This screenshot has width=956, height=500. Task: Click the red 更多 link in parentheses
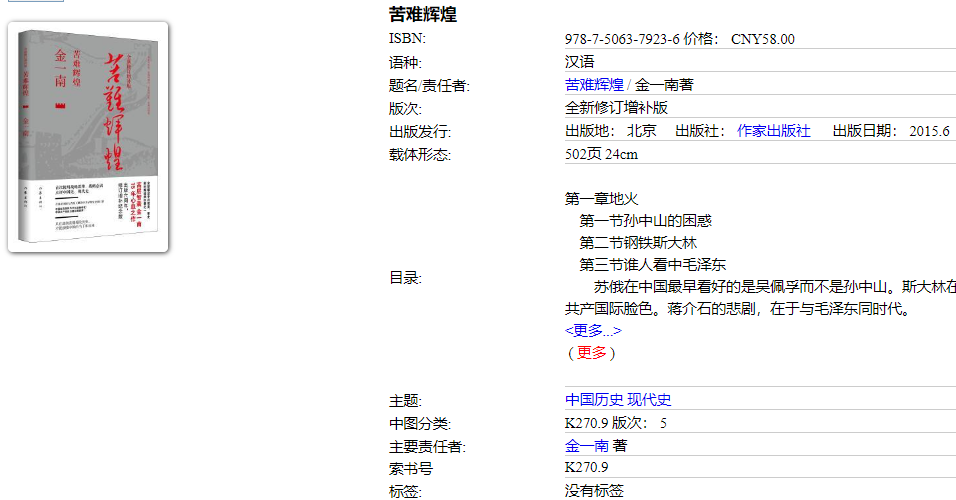591,352
